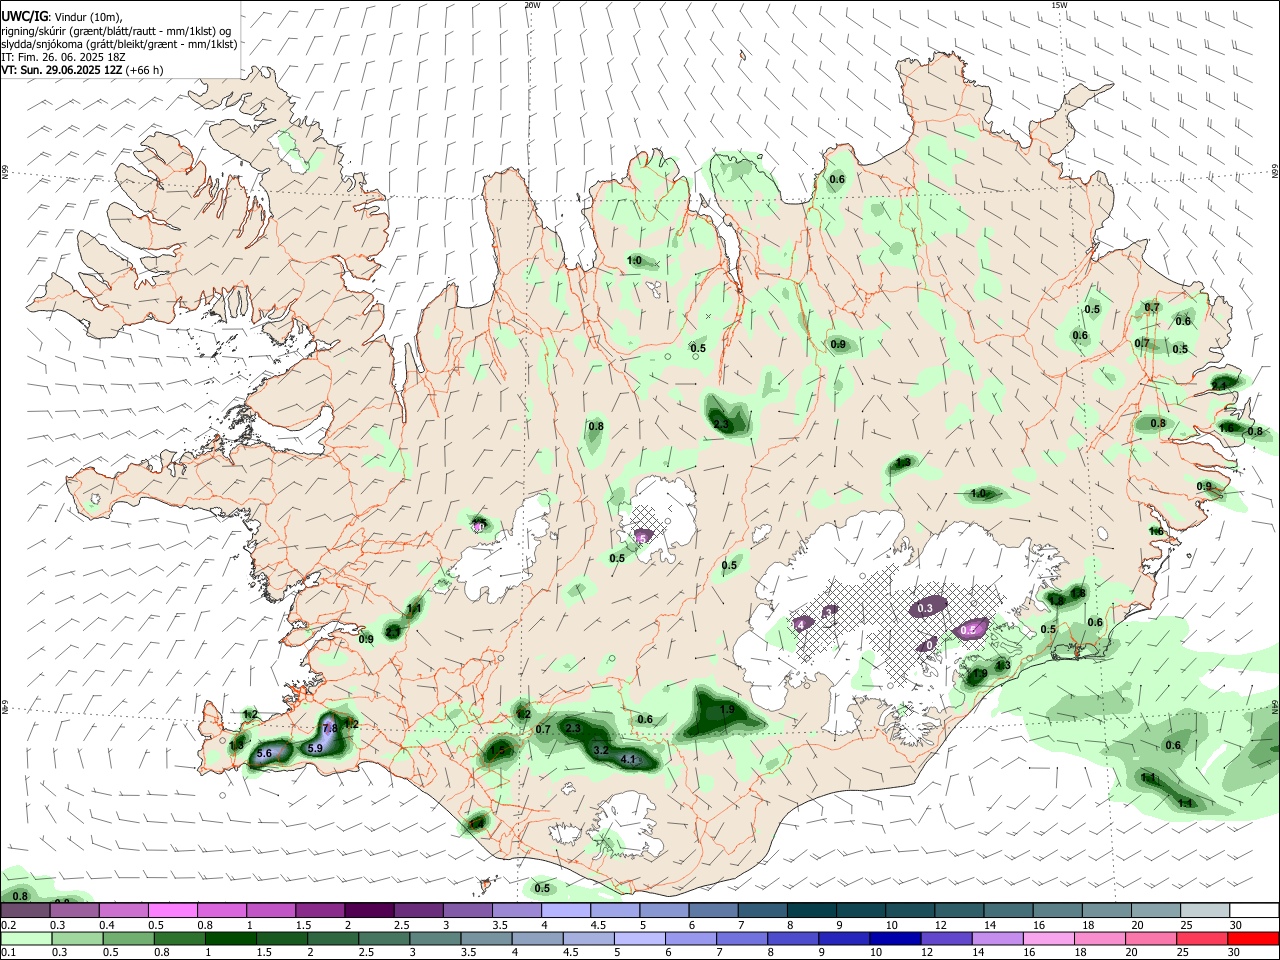Image resolution: width=1280 pixels, height=960 pixels.
Task: Click the 0.3 snow value on the glacier
Action: 925,608
